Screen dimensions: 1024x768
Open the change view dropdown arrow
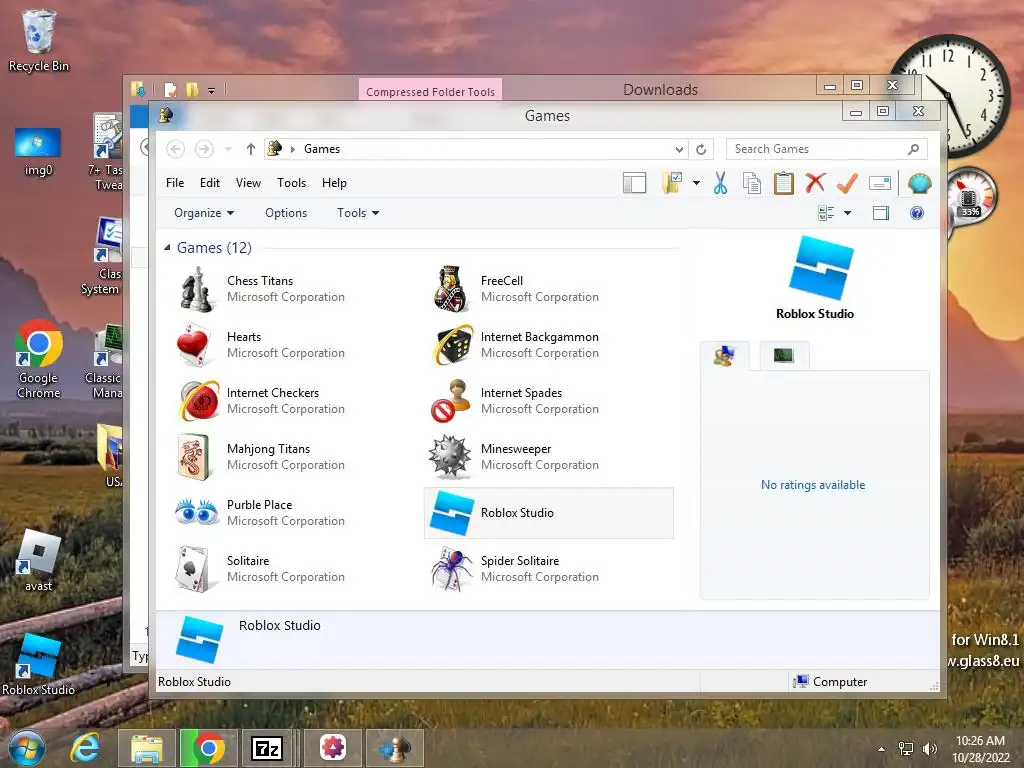click(x=847, y=213)
